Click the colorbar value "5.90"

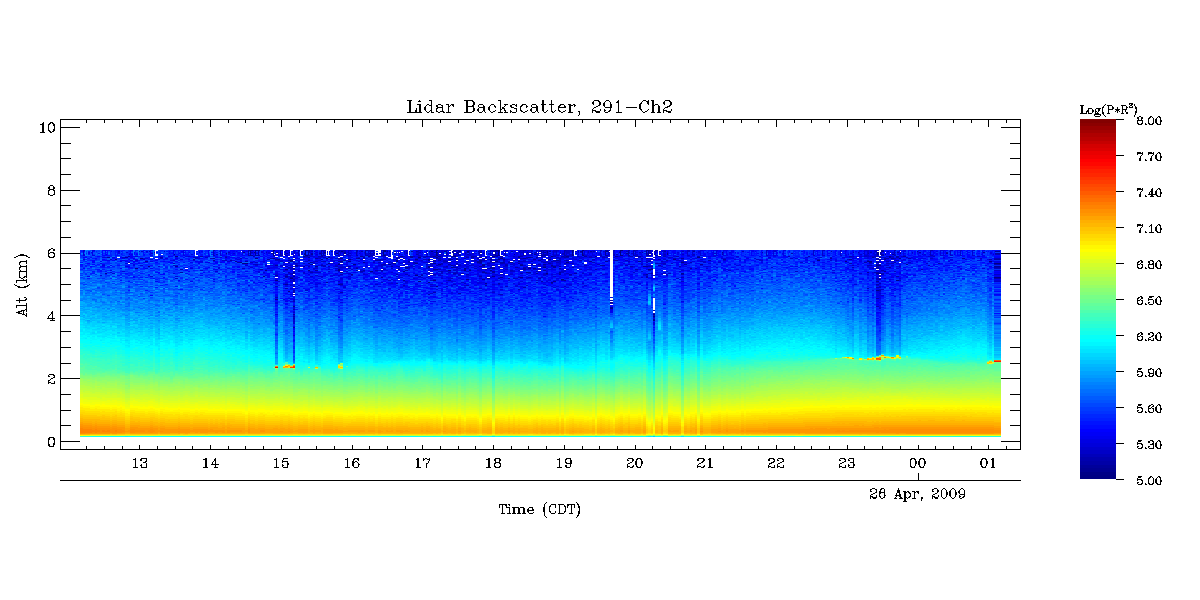click(x=1149, y=373)
